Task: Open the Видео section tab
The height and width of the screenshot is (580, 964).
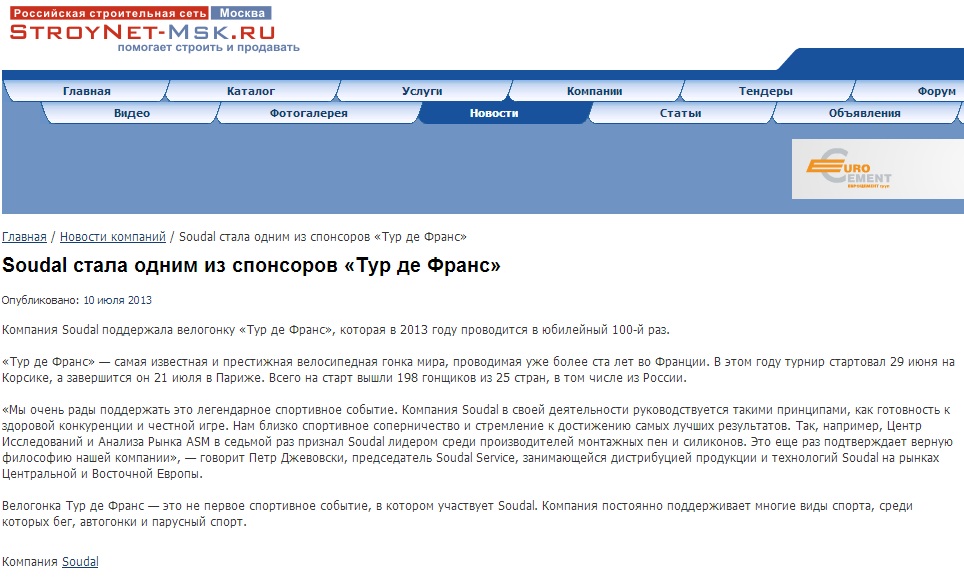Action: tap(132, 113)
